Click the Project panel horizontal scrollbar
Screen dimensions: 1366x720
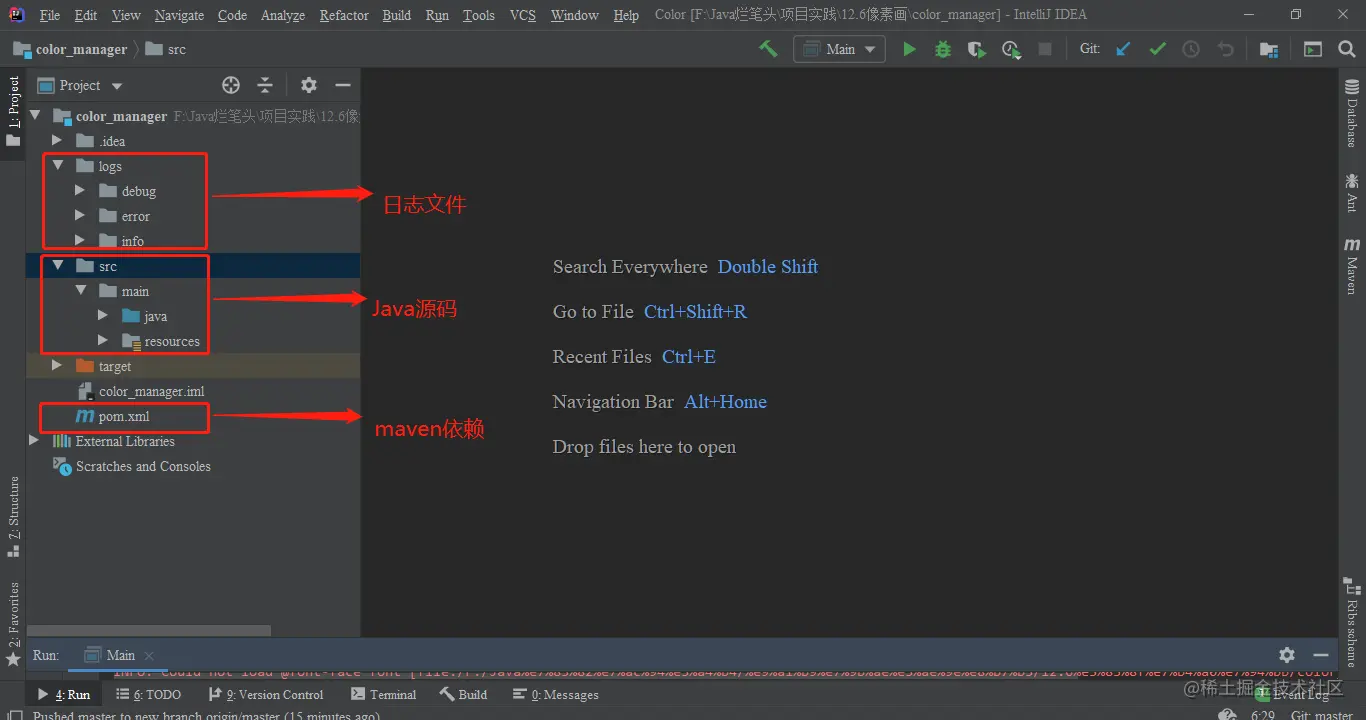(x=150, y=631)
